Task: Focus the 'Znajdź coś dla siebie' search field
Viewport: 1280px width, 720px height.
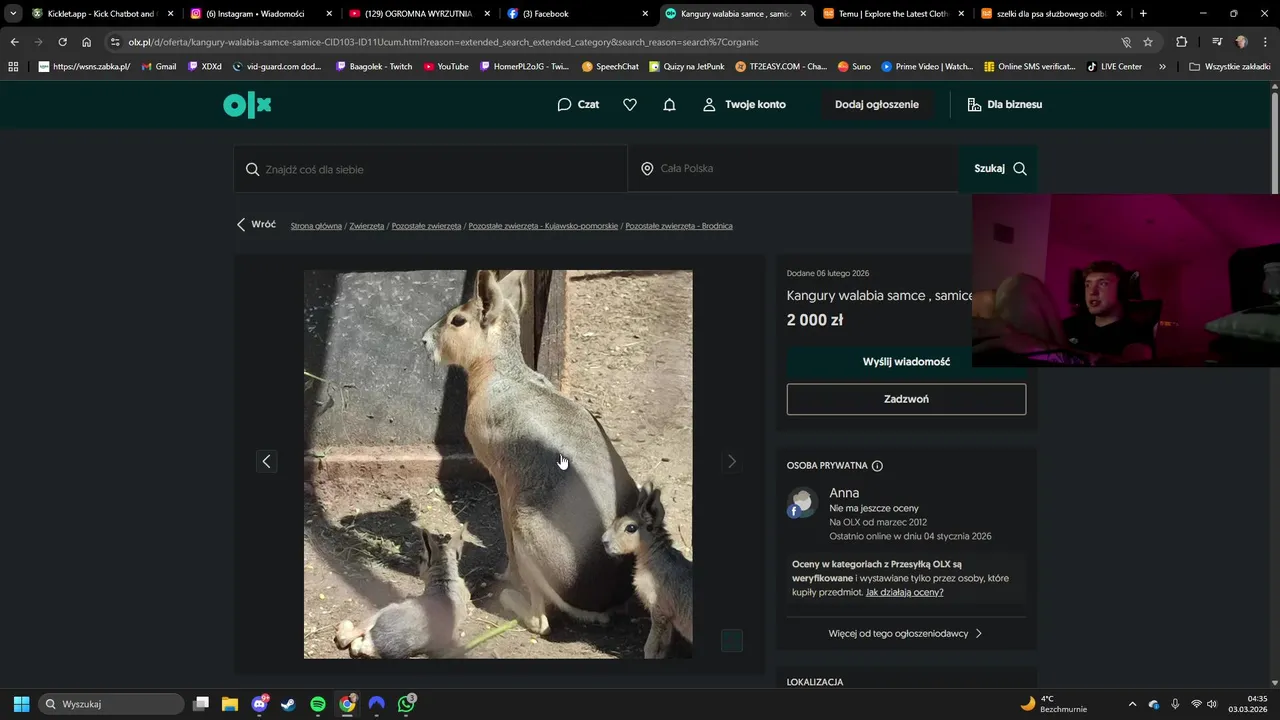Action: tap(430, 169)
